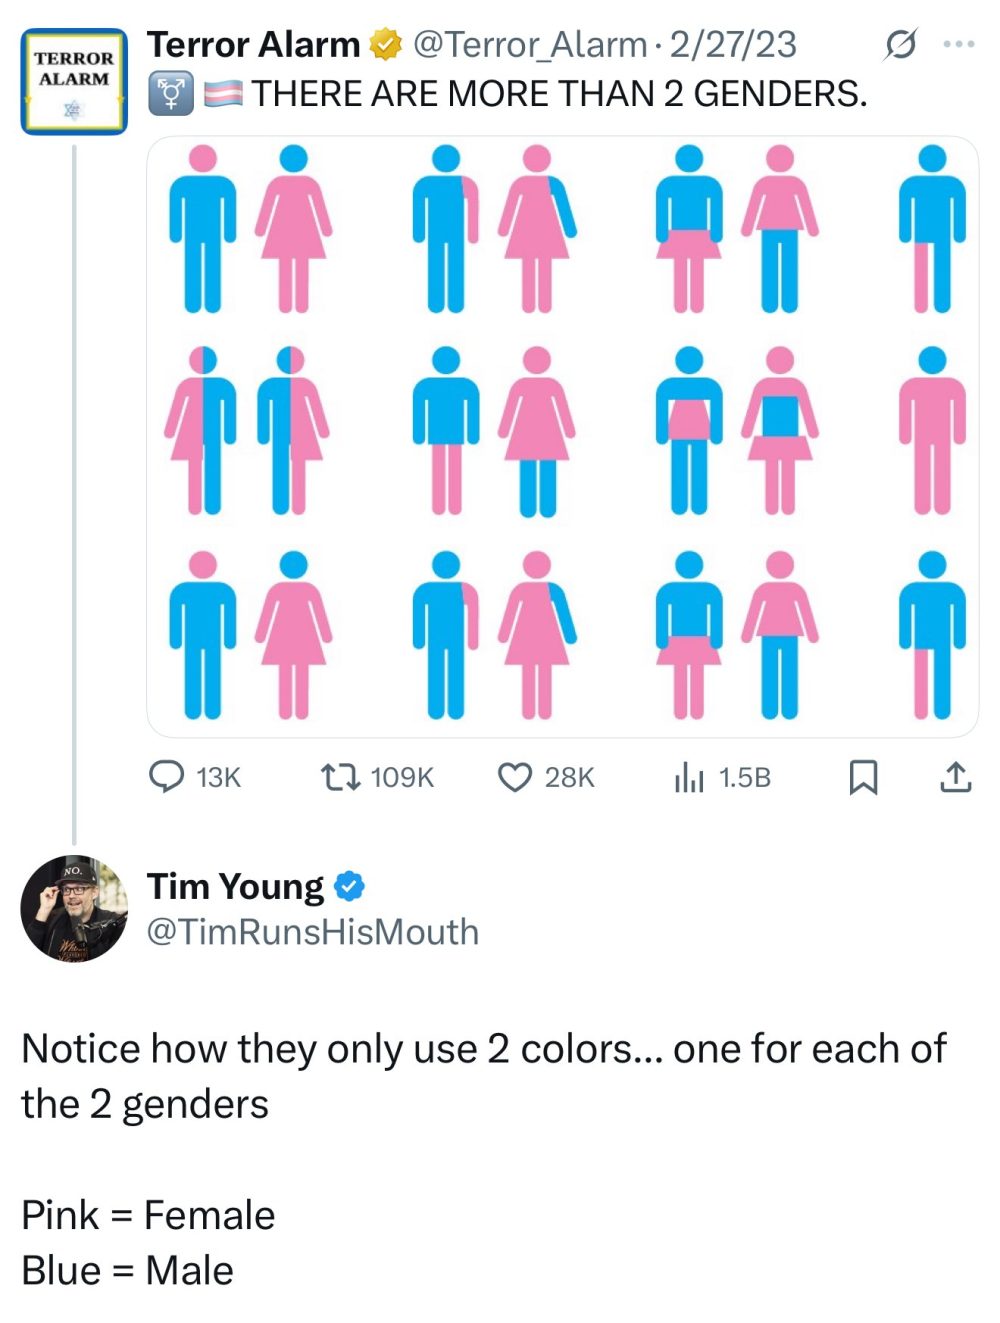
Task: Open the @TimRunsHisMouth handle link
Action: (313, 931)
